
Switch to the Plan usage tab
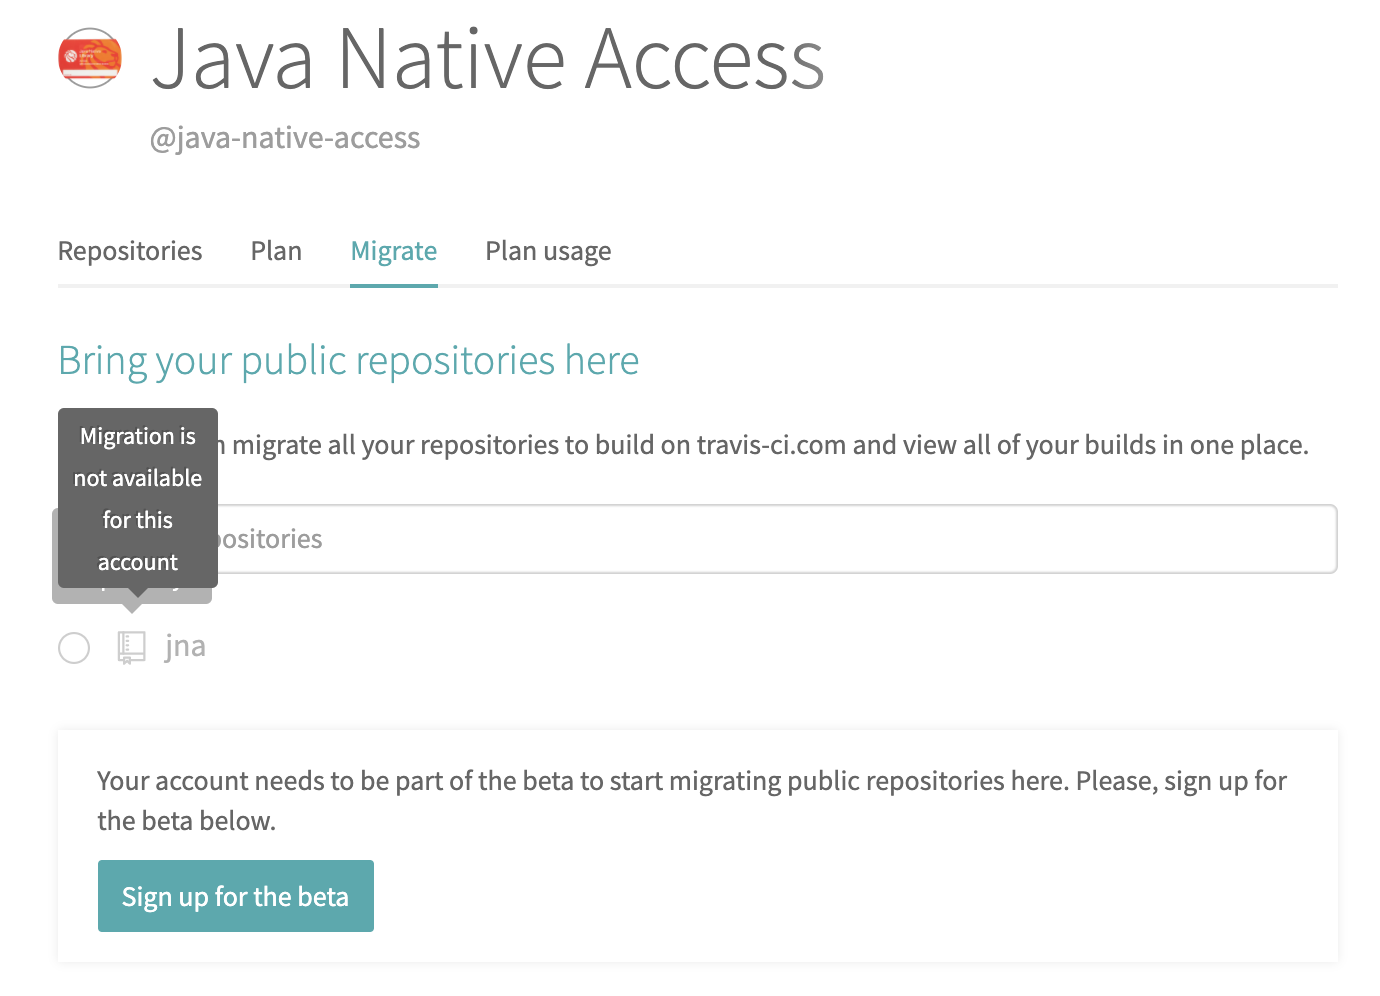tap(547, 251)
